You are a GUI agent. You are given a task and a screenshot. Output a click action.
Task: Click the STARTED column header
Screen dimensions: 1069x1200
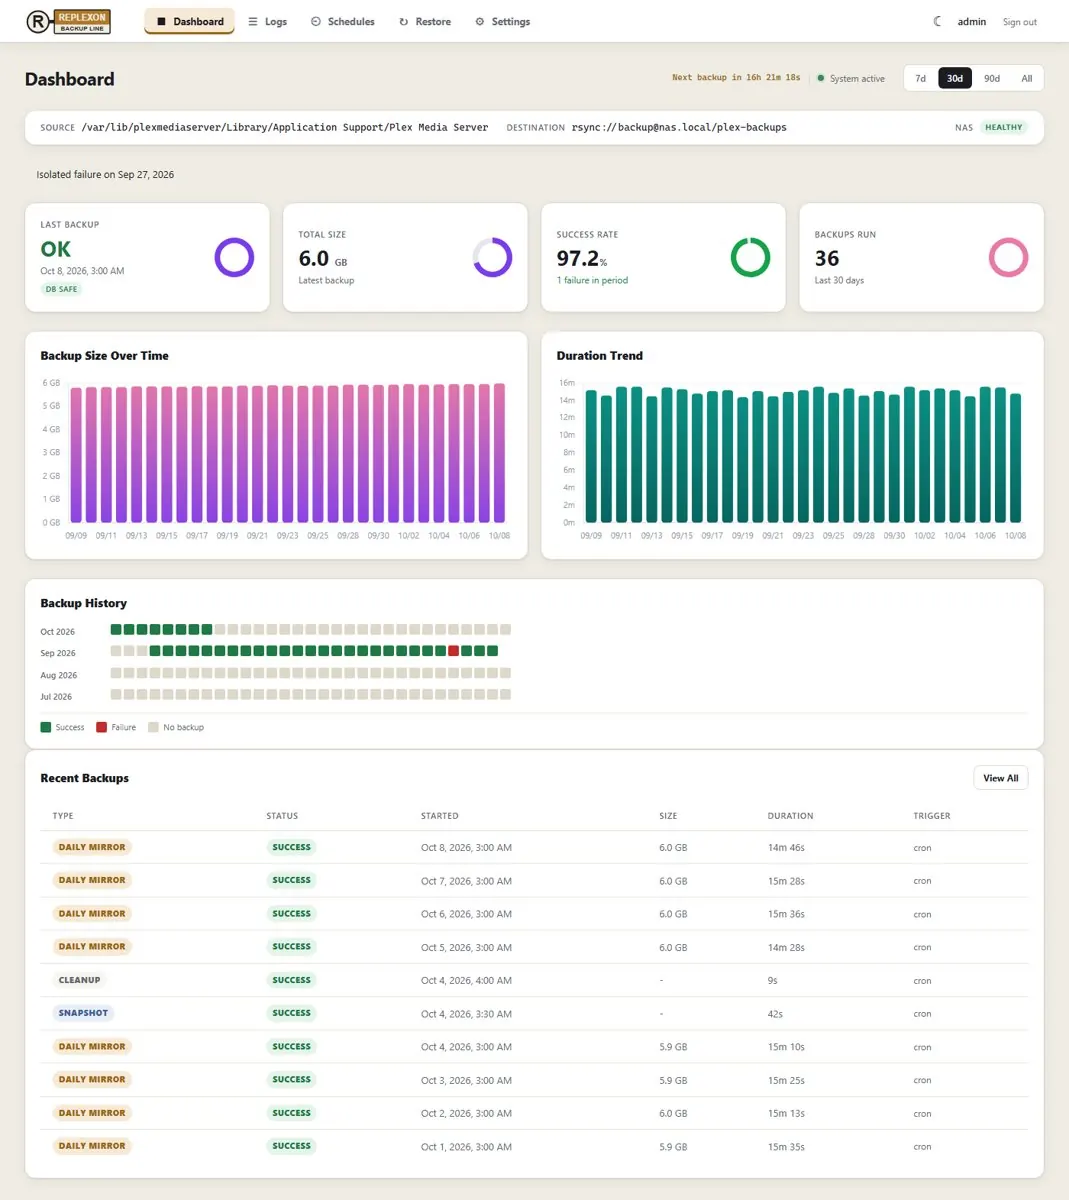pyautogui.click(x=440, y=816)
